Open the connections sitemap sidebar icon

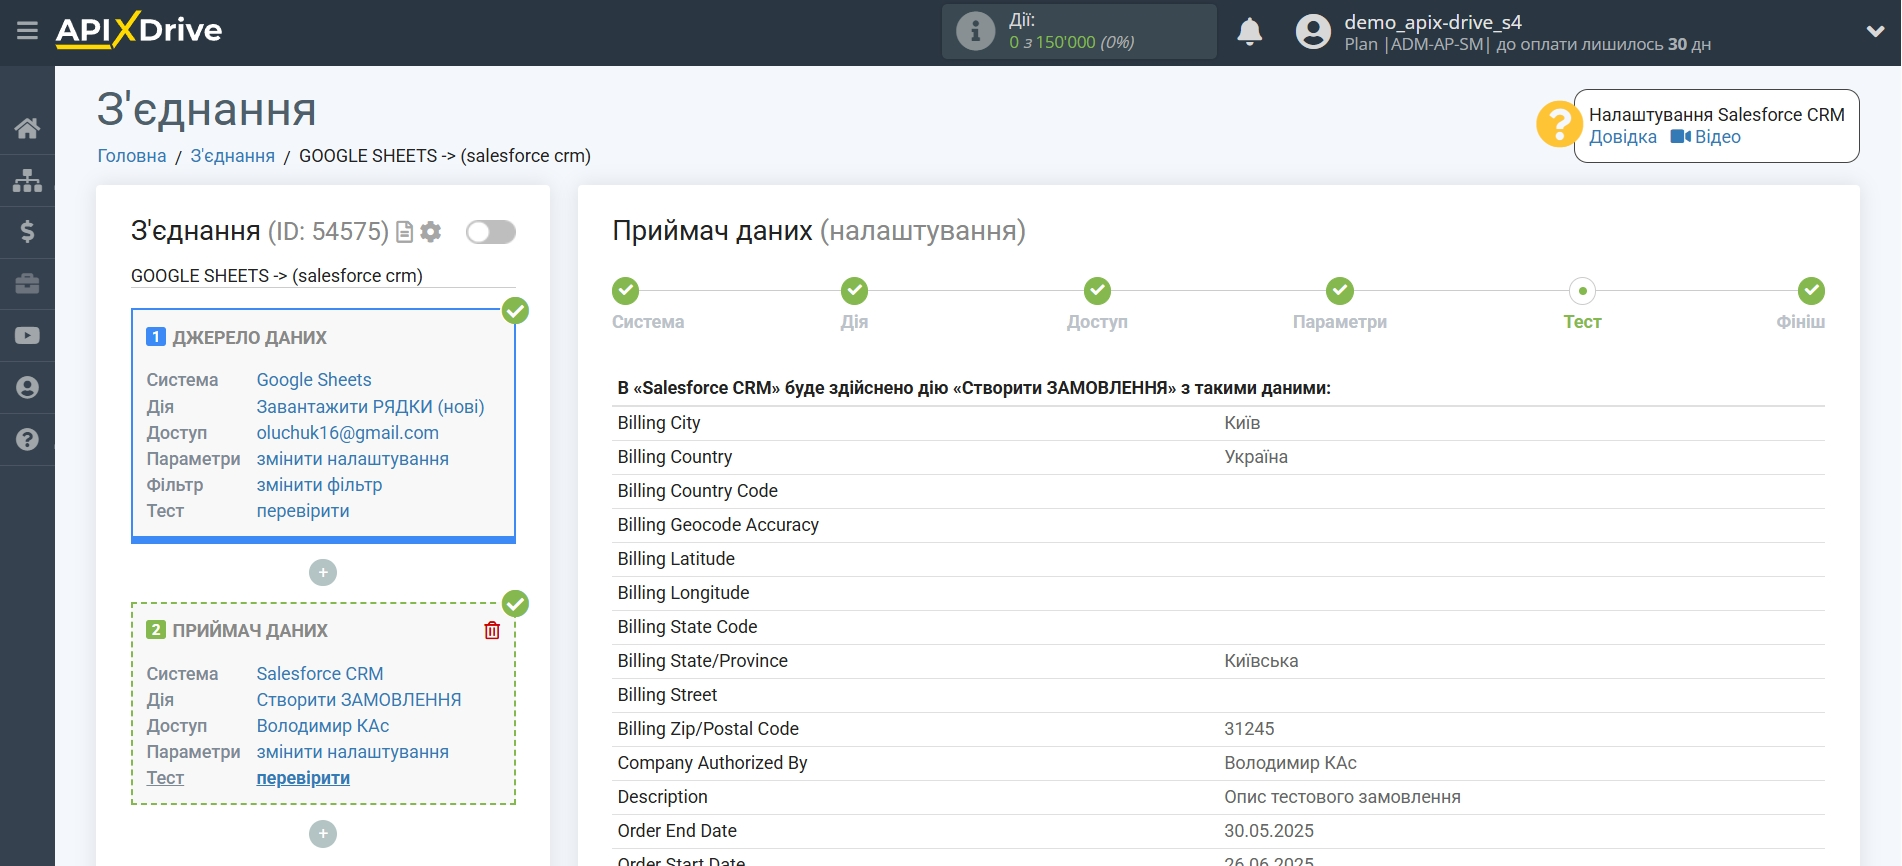tap(27, 180)
